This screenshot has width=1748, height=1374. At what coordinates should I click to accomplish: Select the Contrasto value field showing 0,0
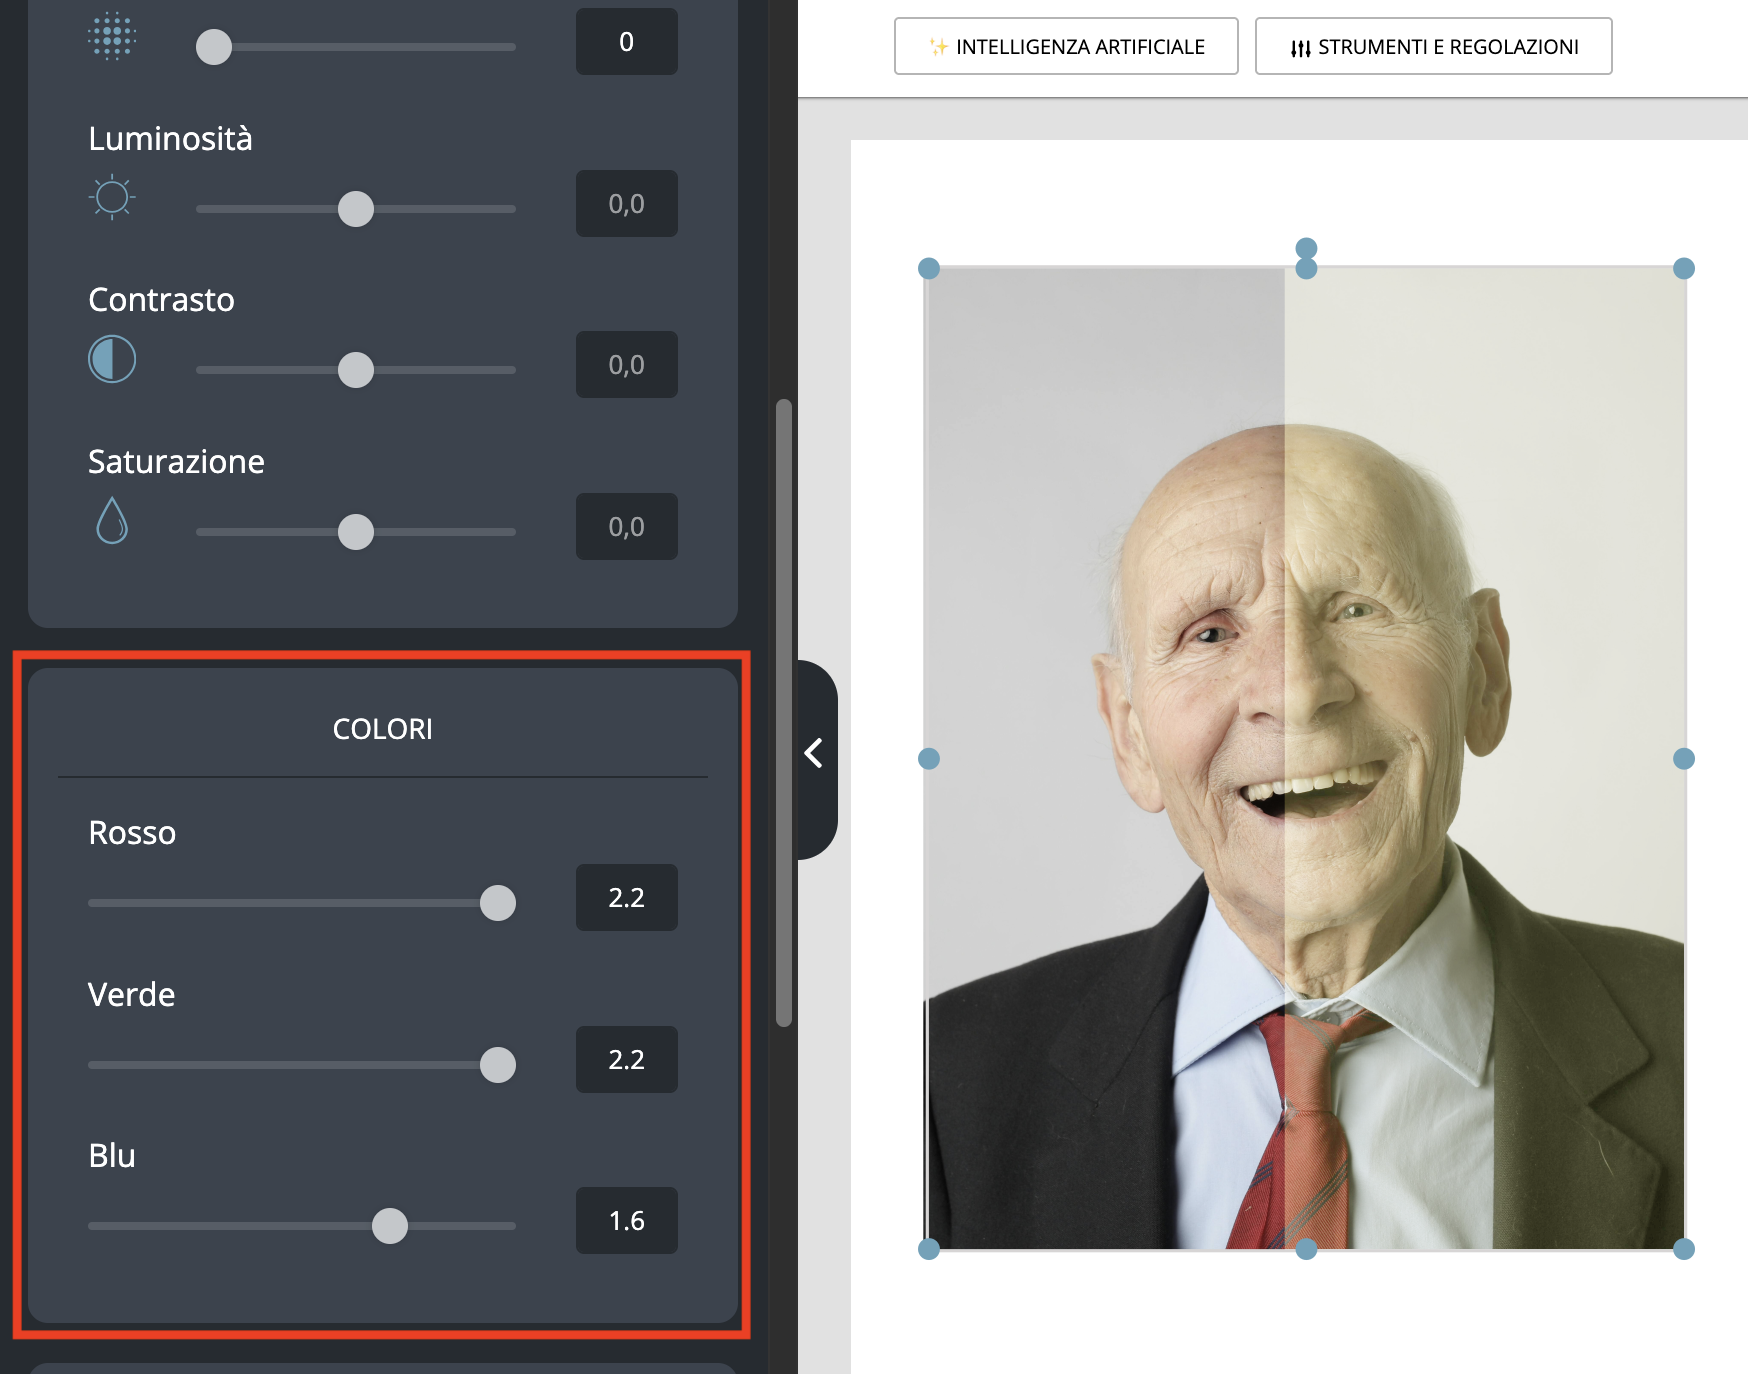(626, 365)
